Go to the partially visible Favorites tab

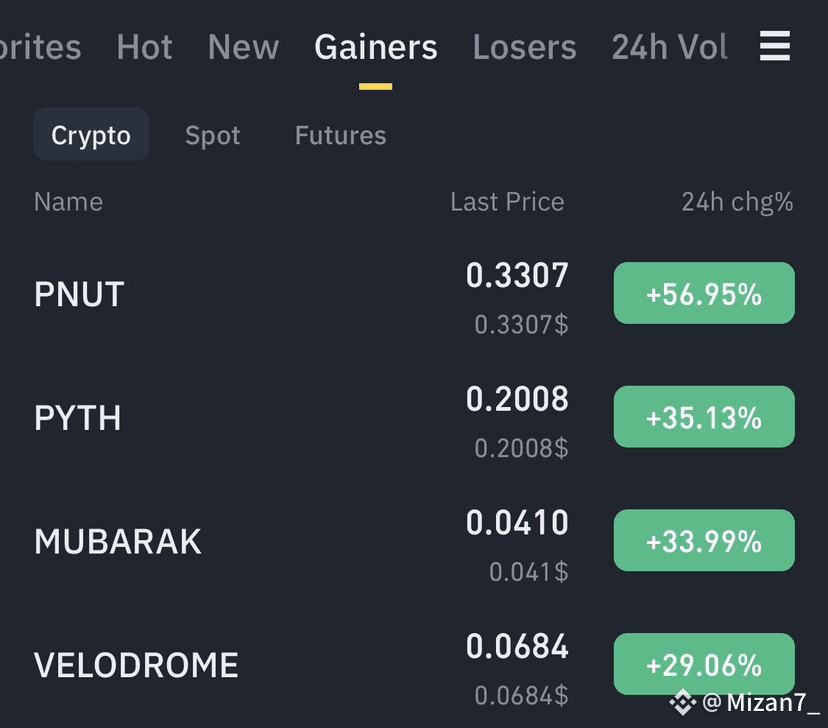(40, 47)
